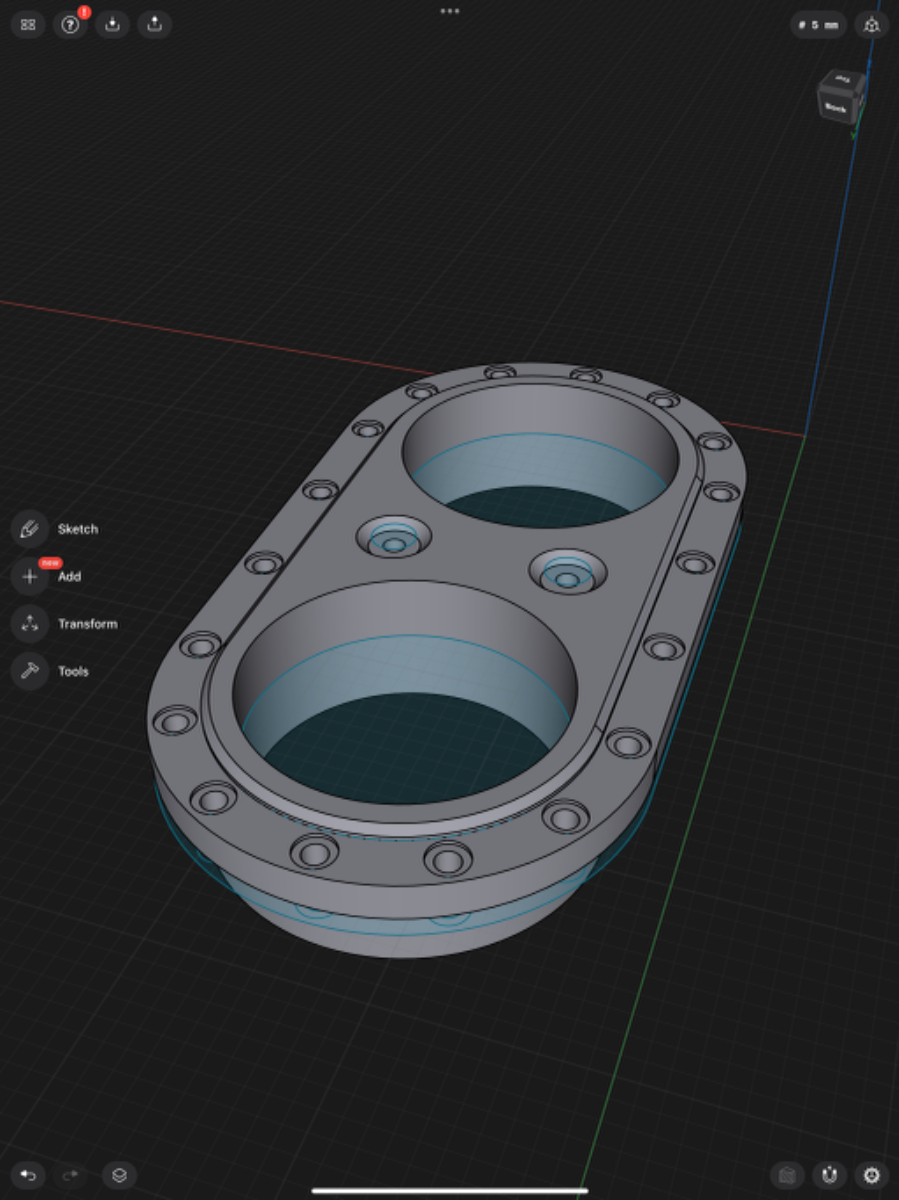Toggle the box icon beside the magnet
The width and height of the screenshot is (899, 1200).
click(787, 1175)
